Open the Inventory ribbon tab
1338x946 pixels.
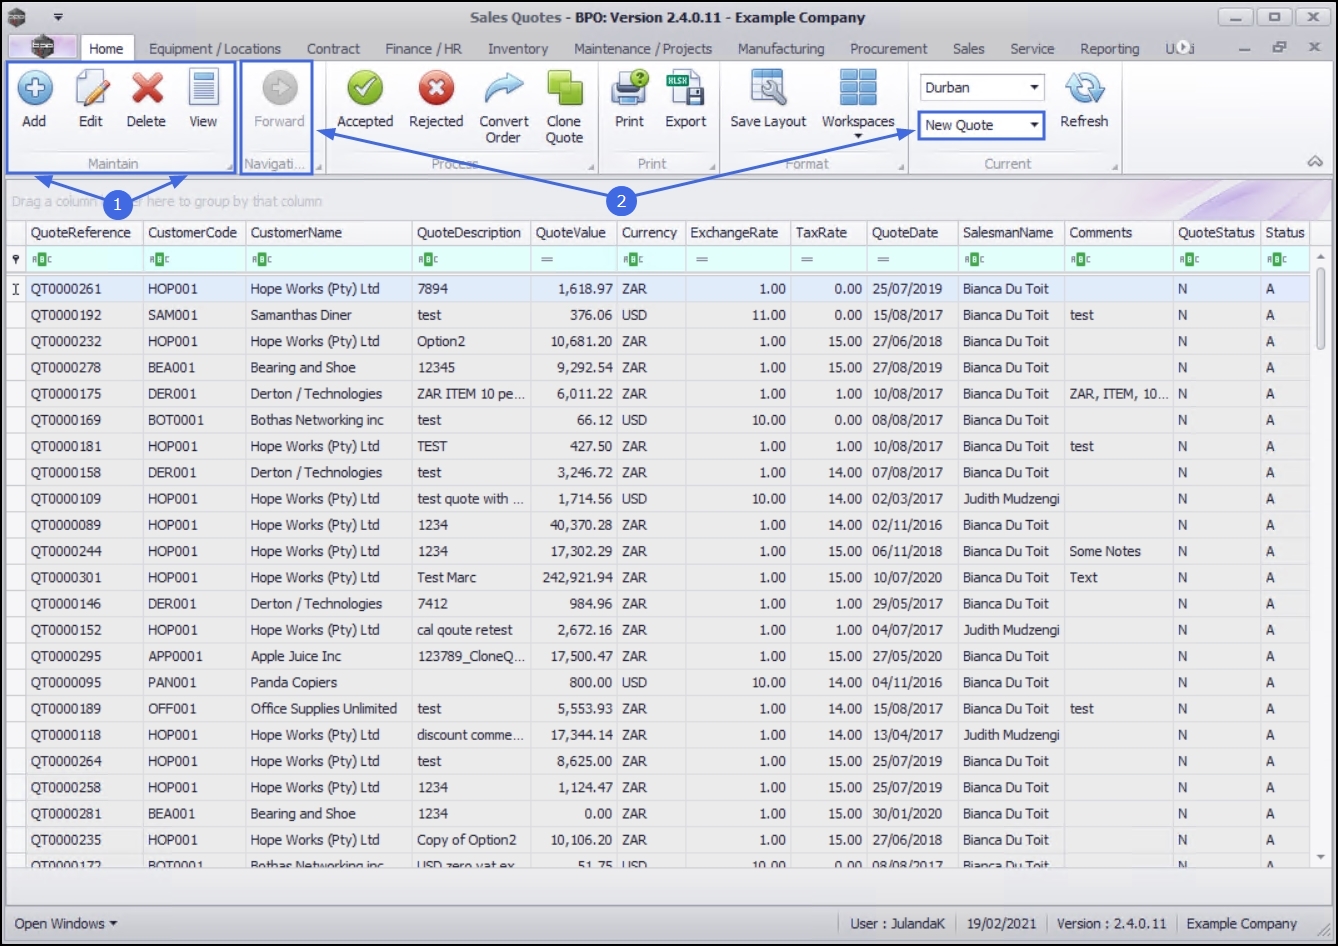tap(518, 48)
